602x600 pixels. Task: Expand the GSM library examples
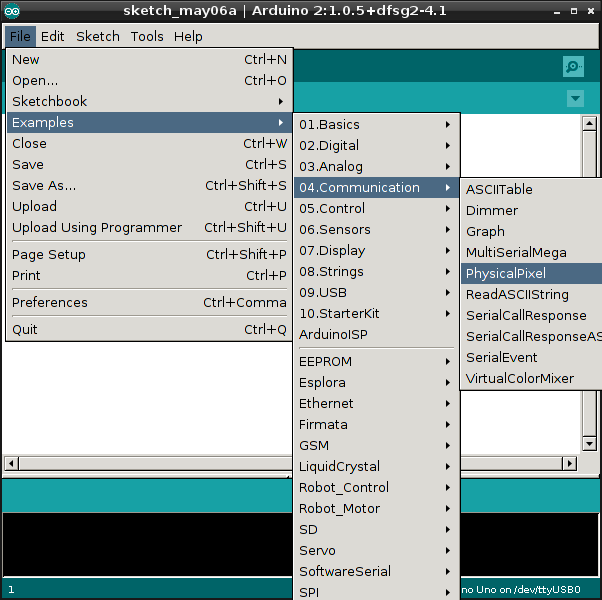(x=376, y=445)
